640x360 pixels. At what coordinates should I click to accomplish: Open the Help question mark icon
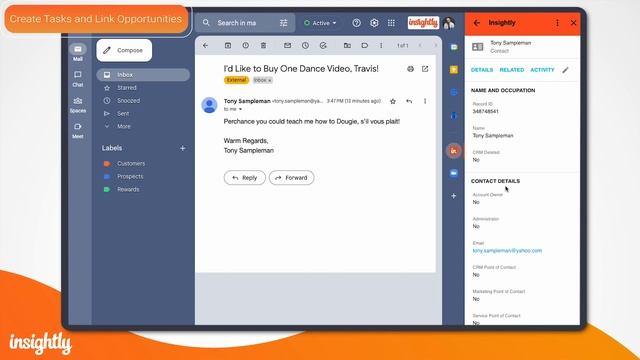point(356,23)
